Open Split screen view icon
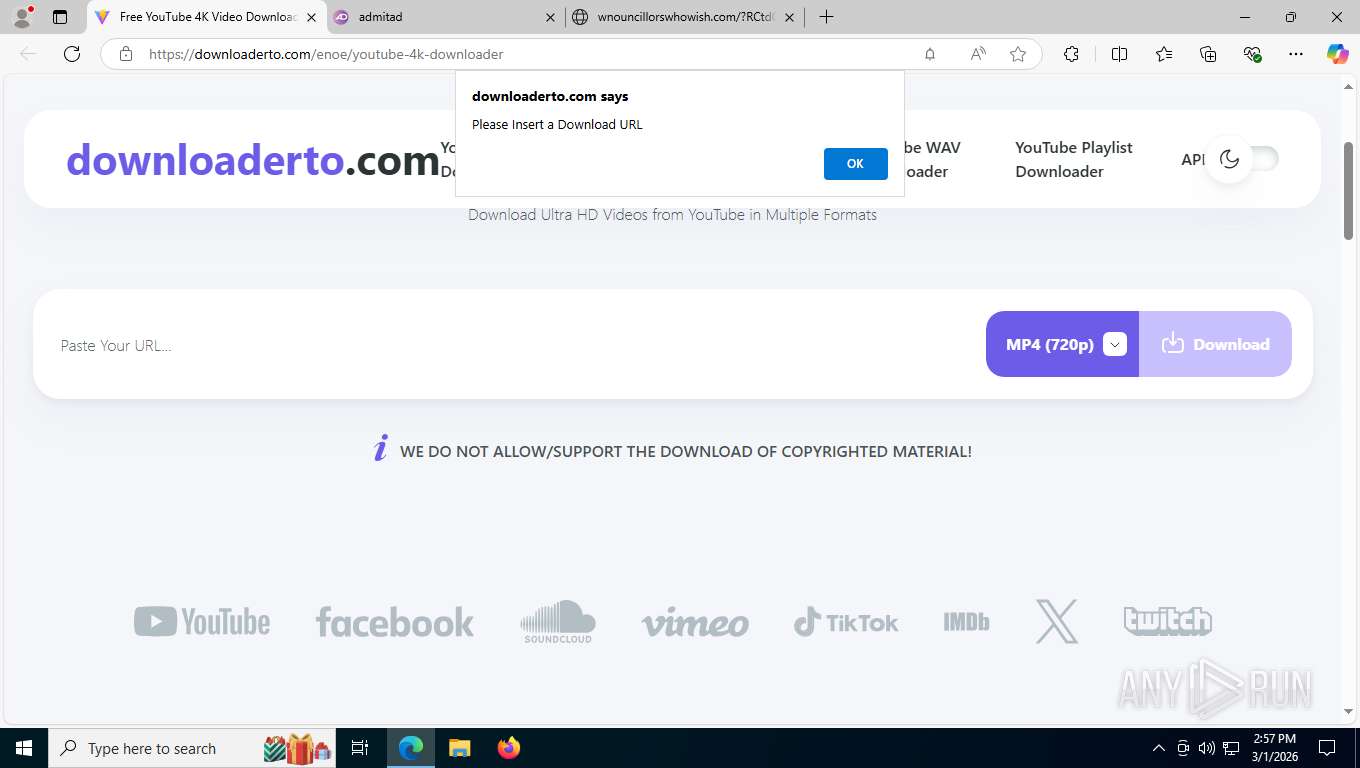Image resolution: width=1360 pixels, height=768 pixels. click(x=1120, y=54)
